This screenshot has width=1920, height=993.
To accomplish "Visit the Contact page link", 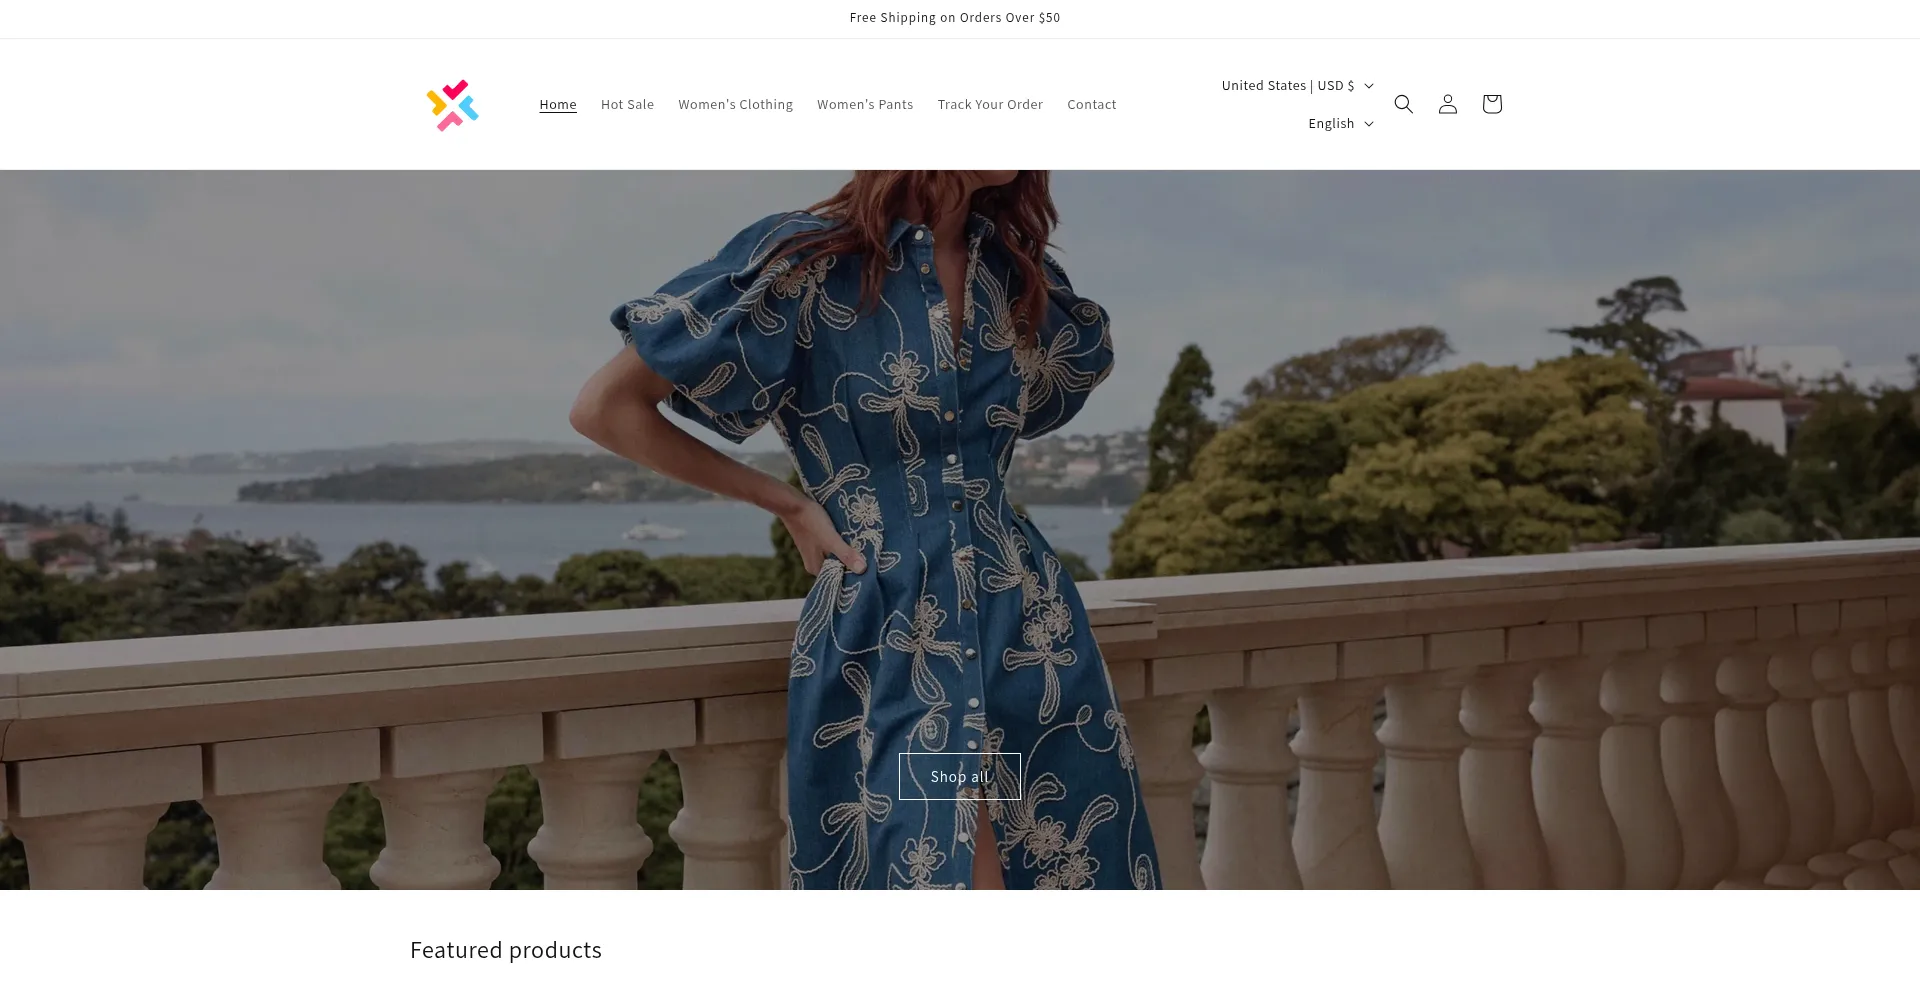I will coord(1091,105).
